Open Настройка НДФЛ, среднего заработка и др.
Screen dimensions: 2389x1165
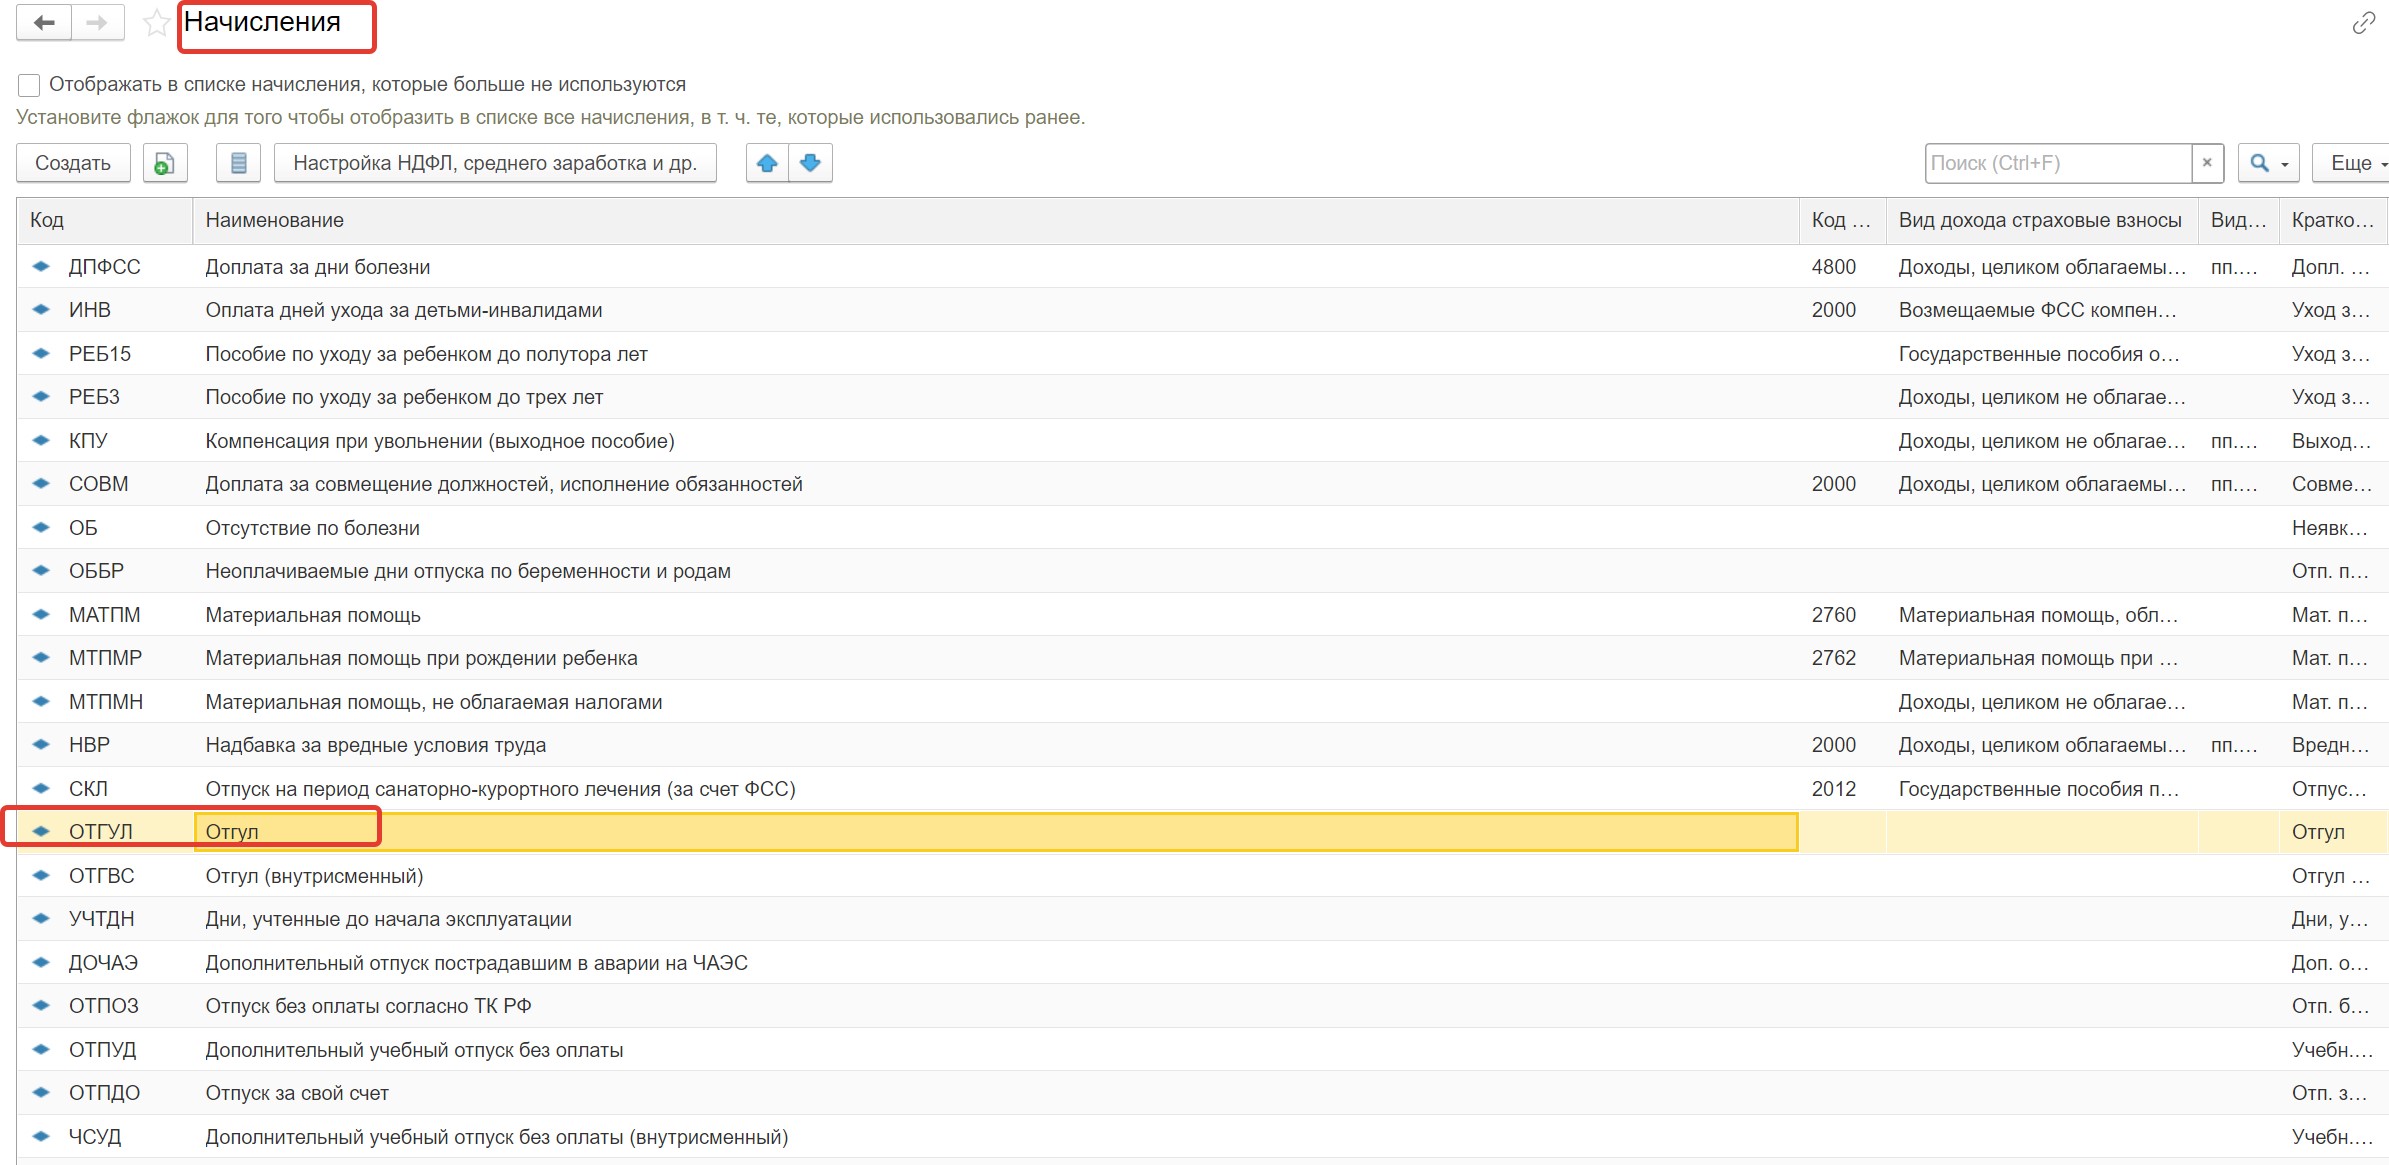pyautogui.click(x=495, y=163)
